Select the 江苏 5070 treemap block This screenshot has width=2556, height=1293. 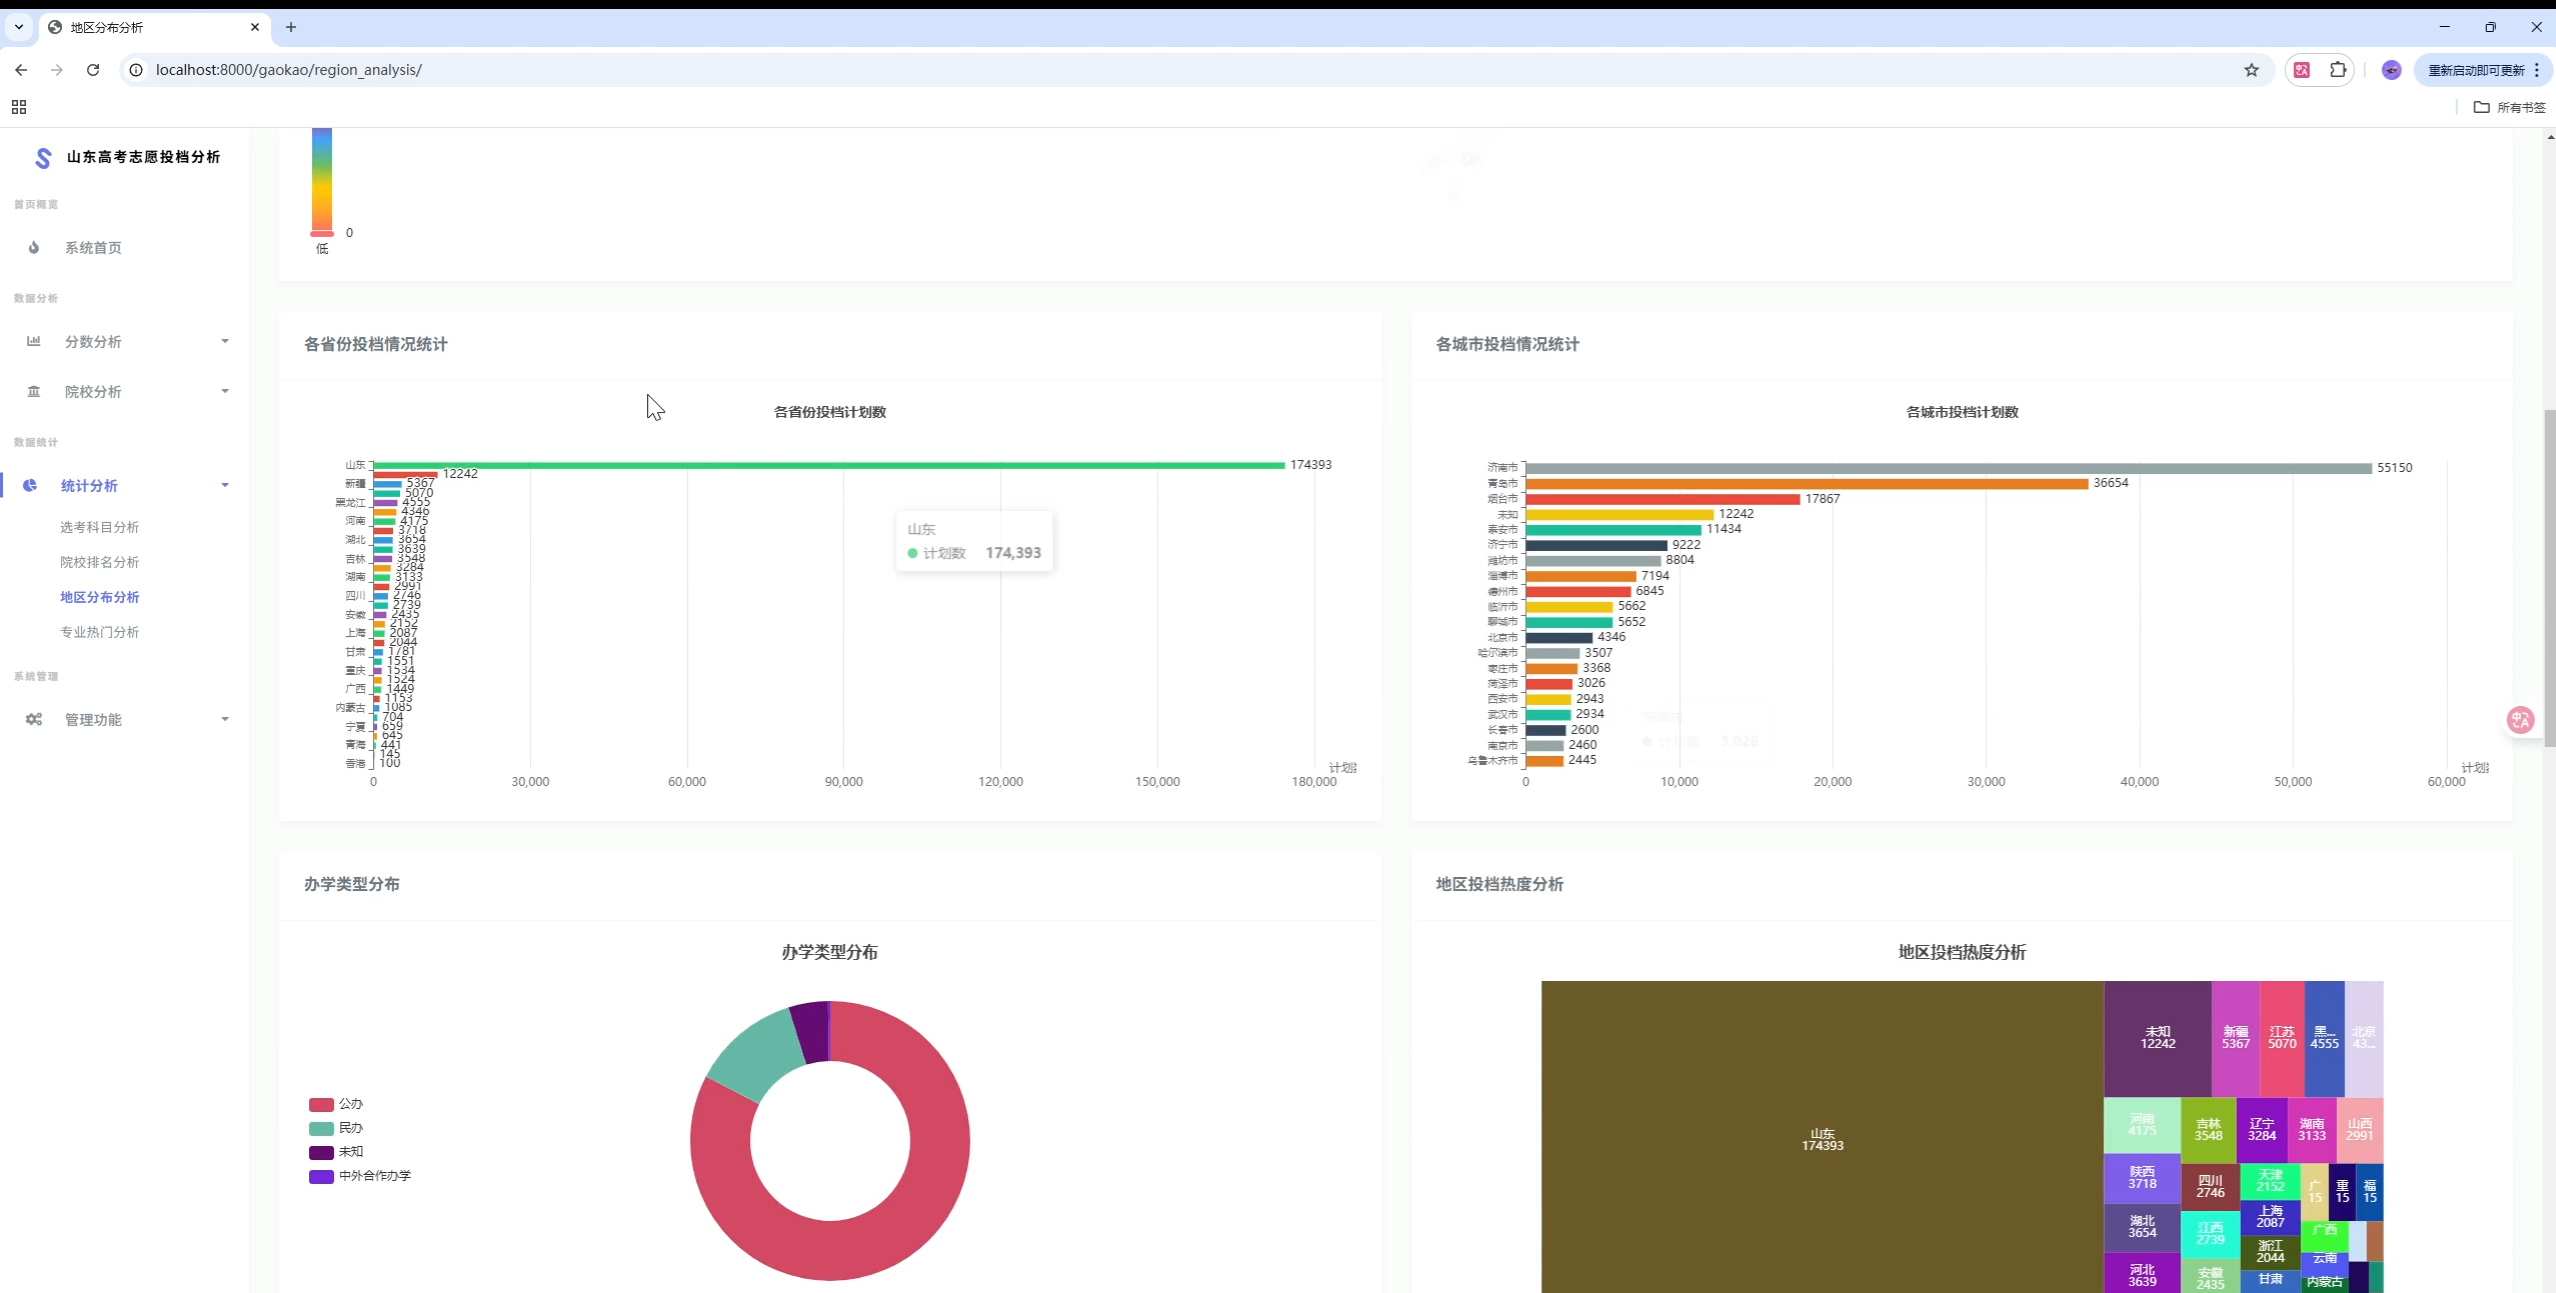(x=2282, y=1039)
